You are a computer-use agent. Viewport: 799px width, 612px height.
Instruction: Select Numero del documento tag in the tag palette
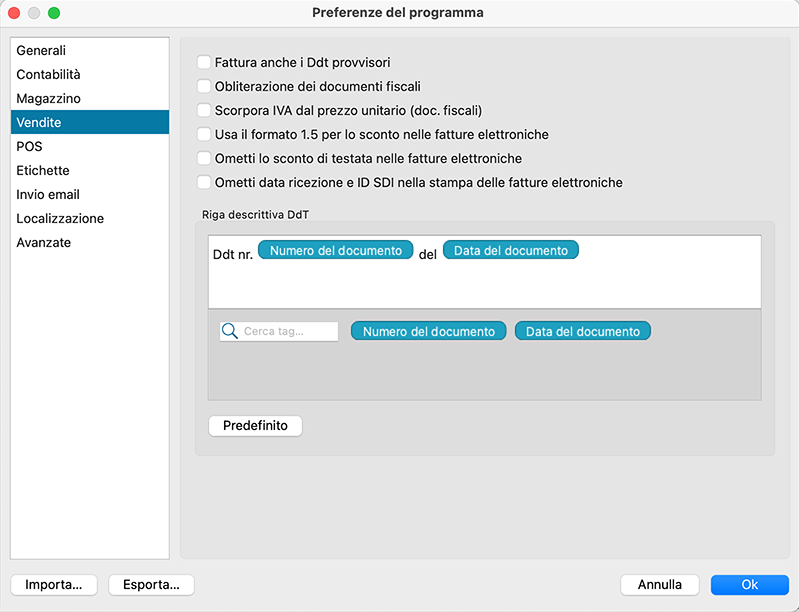(x=428, y=331)
